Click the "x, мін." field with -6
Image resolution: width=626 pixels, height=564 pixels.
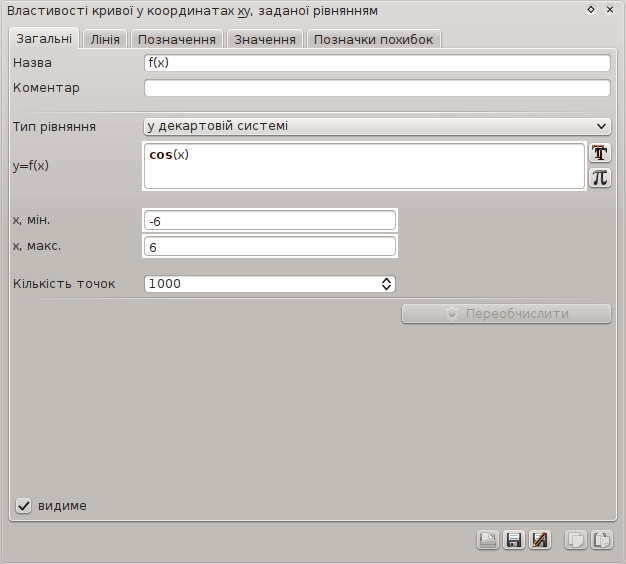click(270, 221)
